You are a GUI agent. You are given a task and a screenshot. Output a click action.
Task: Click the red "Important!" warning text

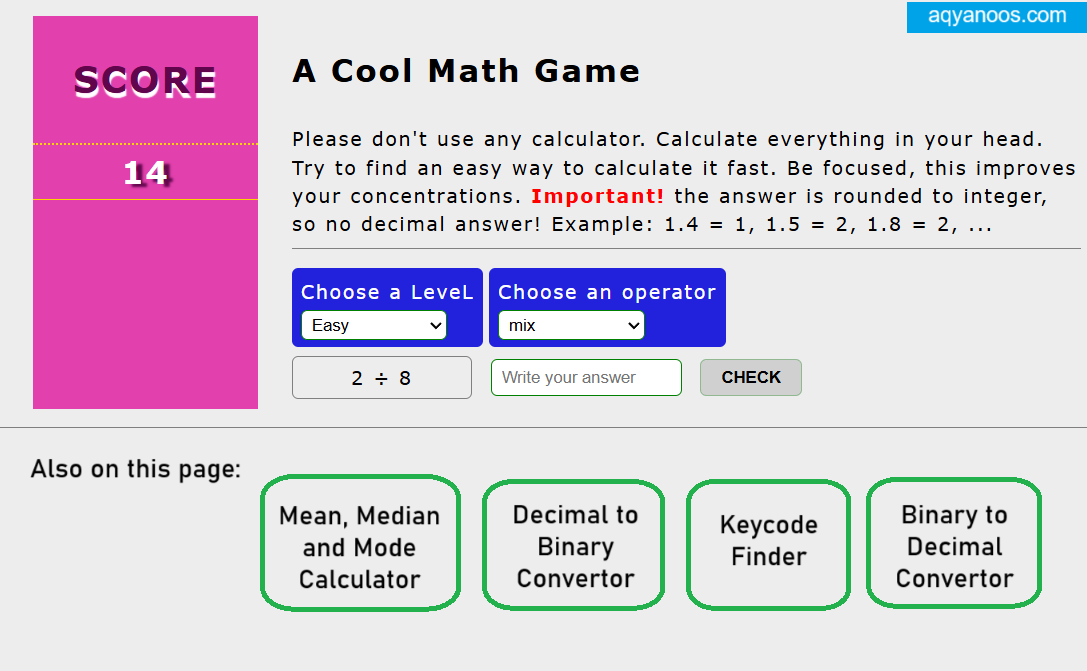(597, 196)
